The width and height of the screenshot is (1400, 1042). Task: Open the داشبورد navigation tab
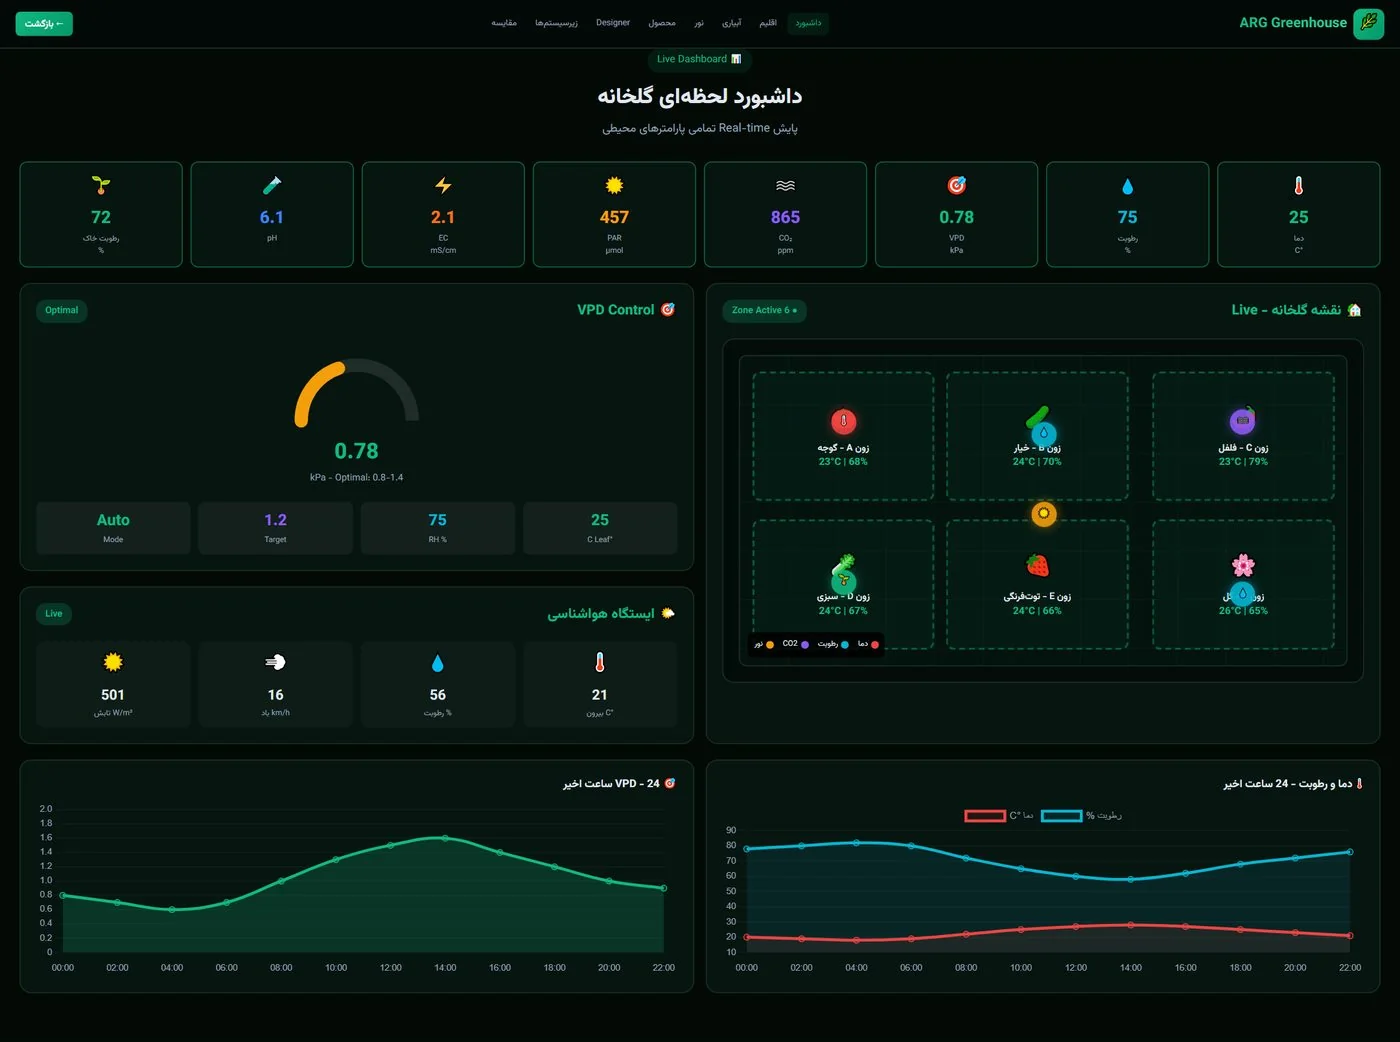(x=808, y=23)
